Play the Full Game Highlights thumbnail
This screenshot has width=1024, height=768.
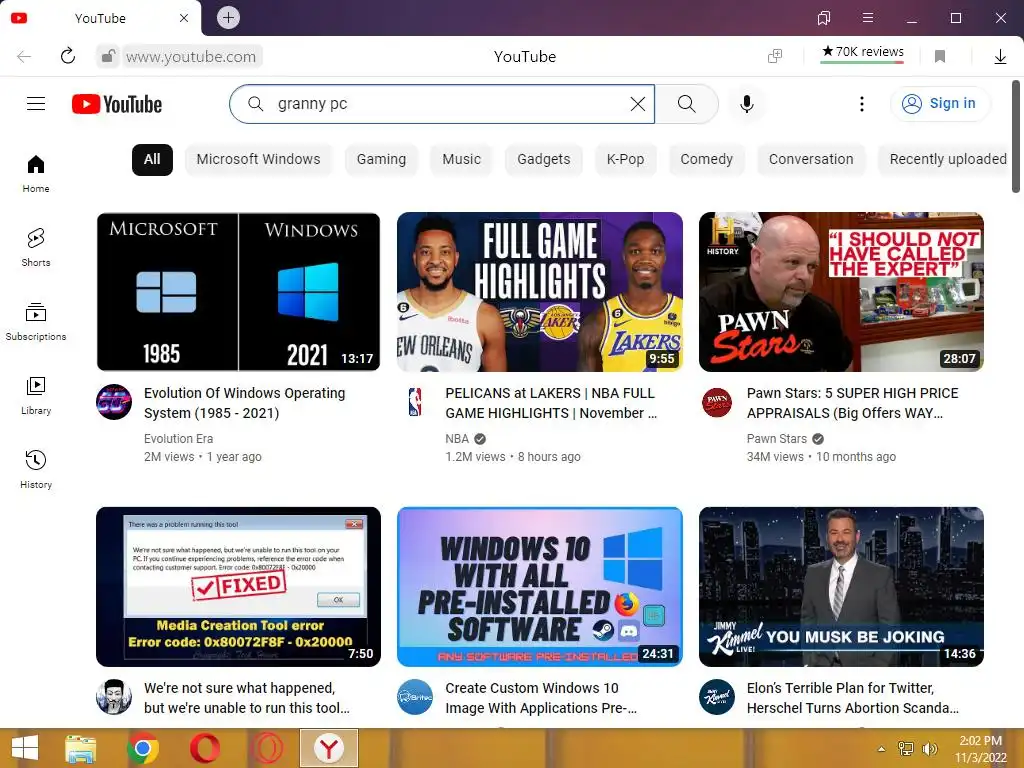pyautogui.click(x=539, y=292)
